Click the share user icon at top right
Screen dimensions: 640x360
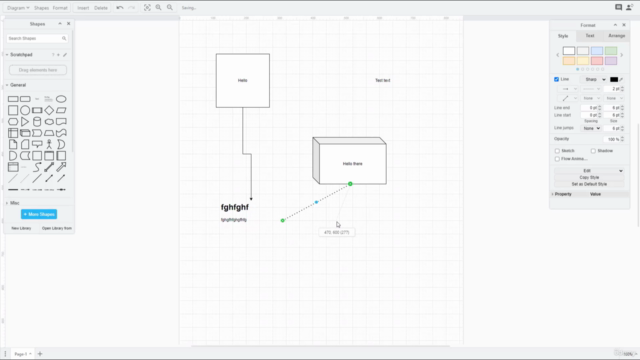[629, 7]
